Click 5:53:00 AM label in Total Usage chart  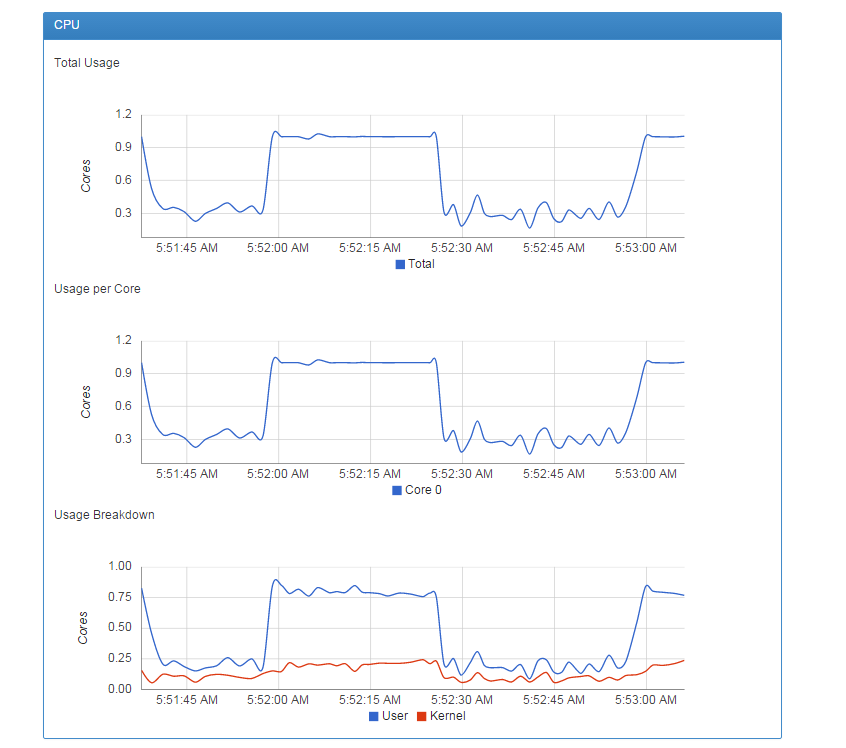646,248
